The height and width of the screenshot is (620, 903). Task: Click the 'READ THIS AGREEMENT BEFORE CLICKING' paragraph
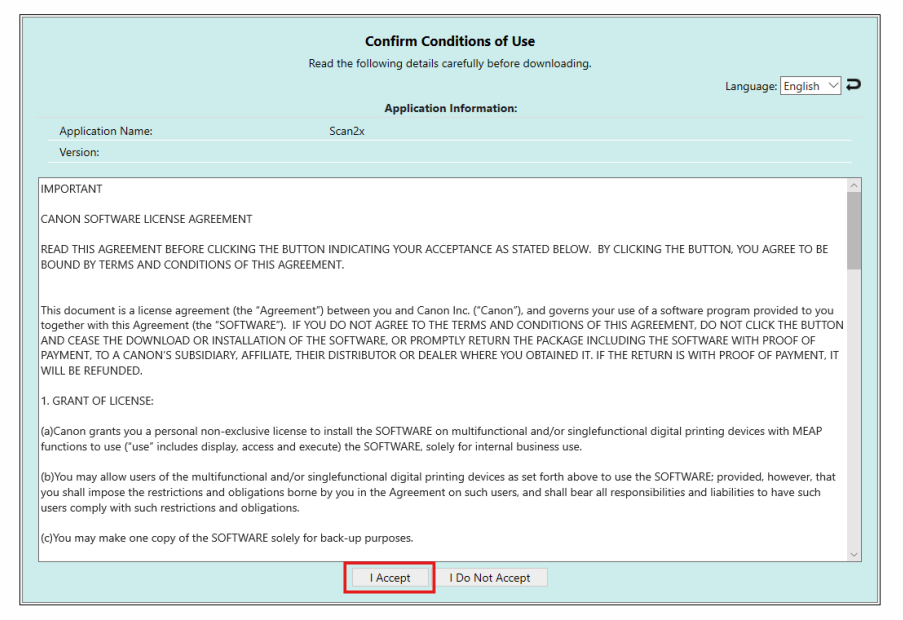click(x=434, y=257)
